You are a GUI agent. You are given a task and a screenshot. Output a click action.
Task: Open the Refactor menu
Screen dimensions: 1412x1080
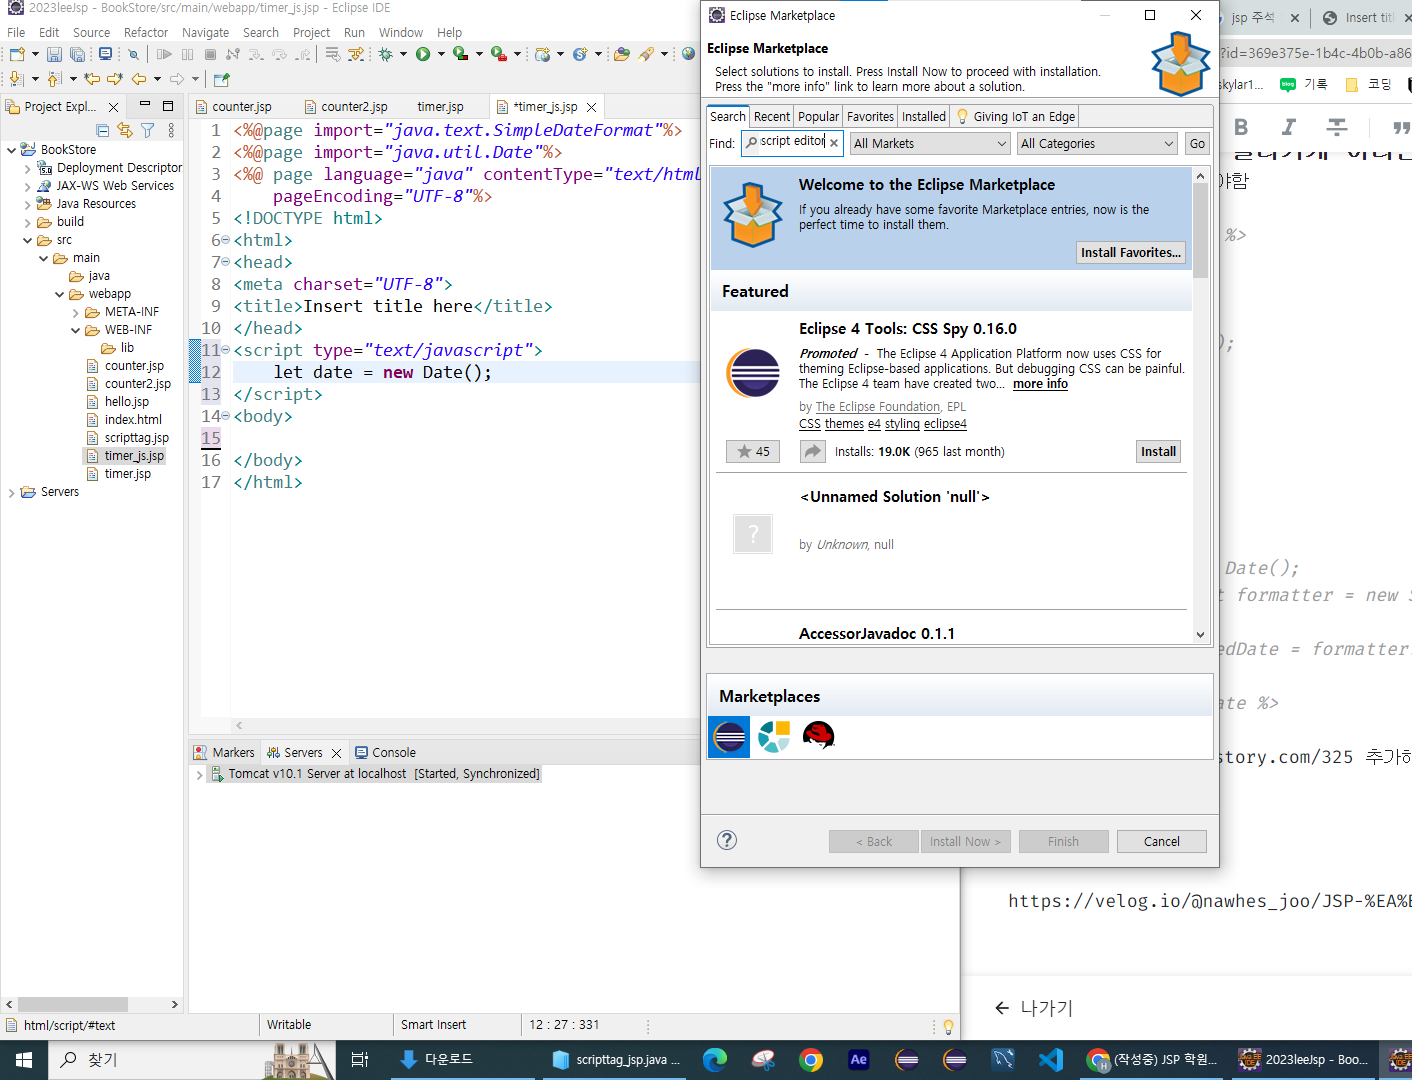[x=146, y=32]
